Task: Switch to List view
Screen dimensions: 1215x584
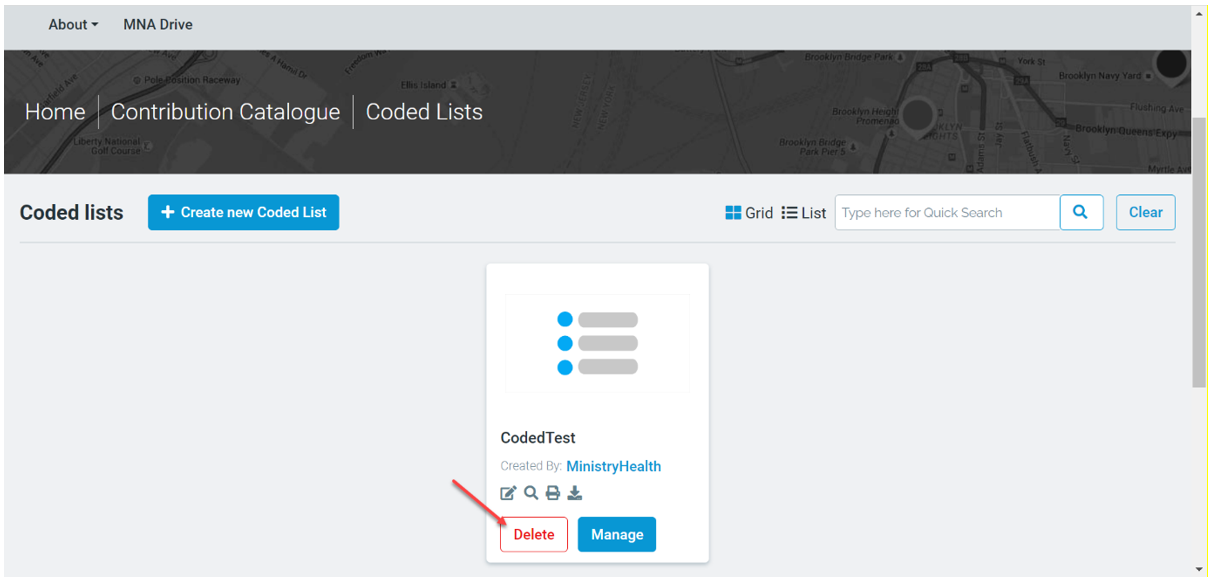Action: (804, 213)
